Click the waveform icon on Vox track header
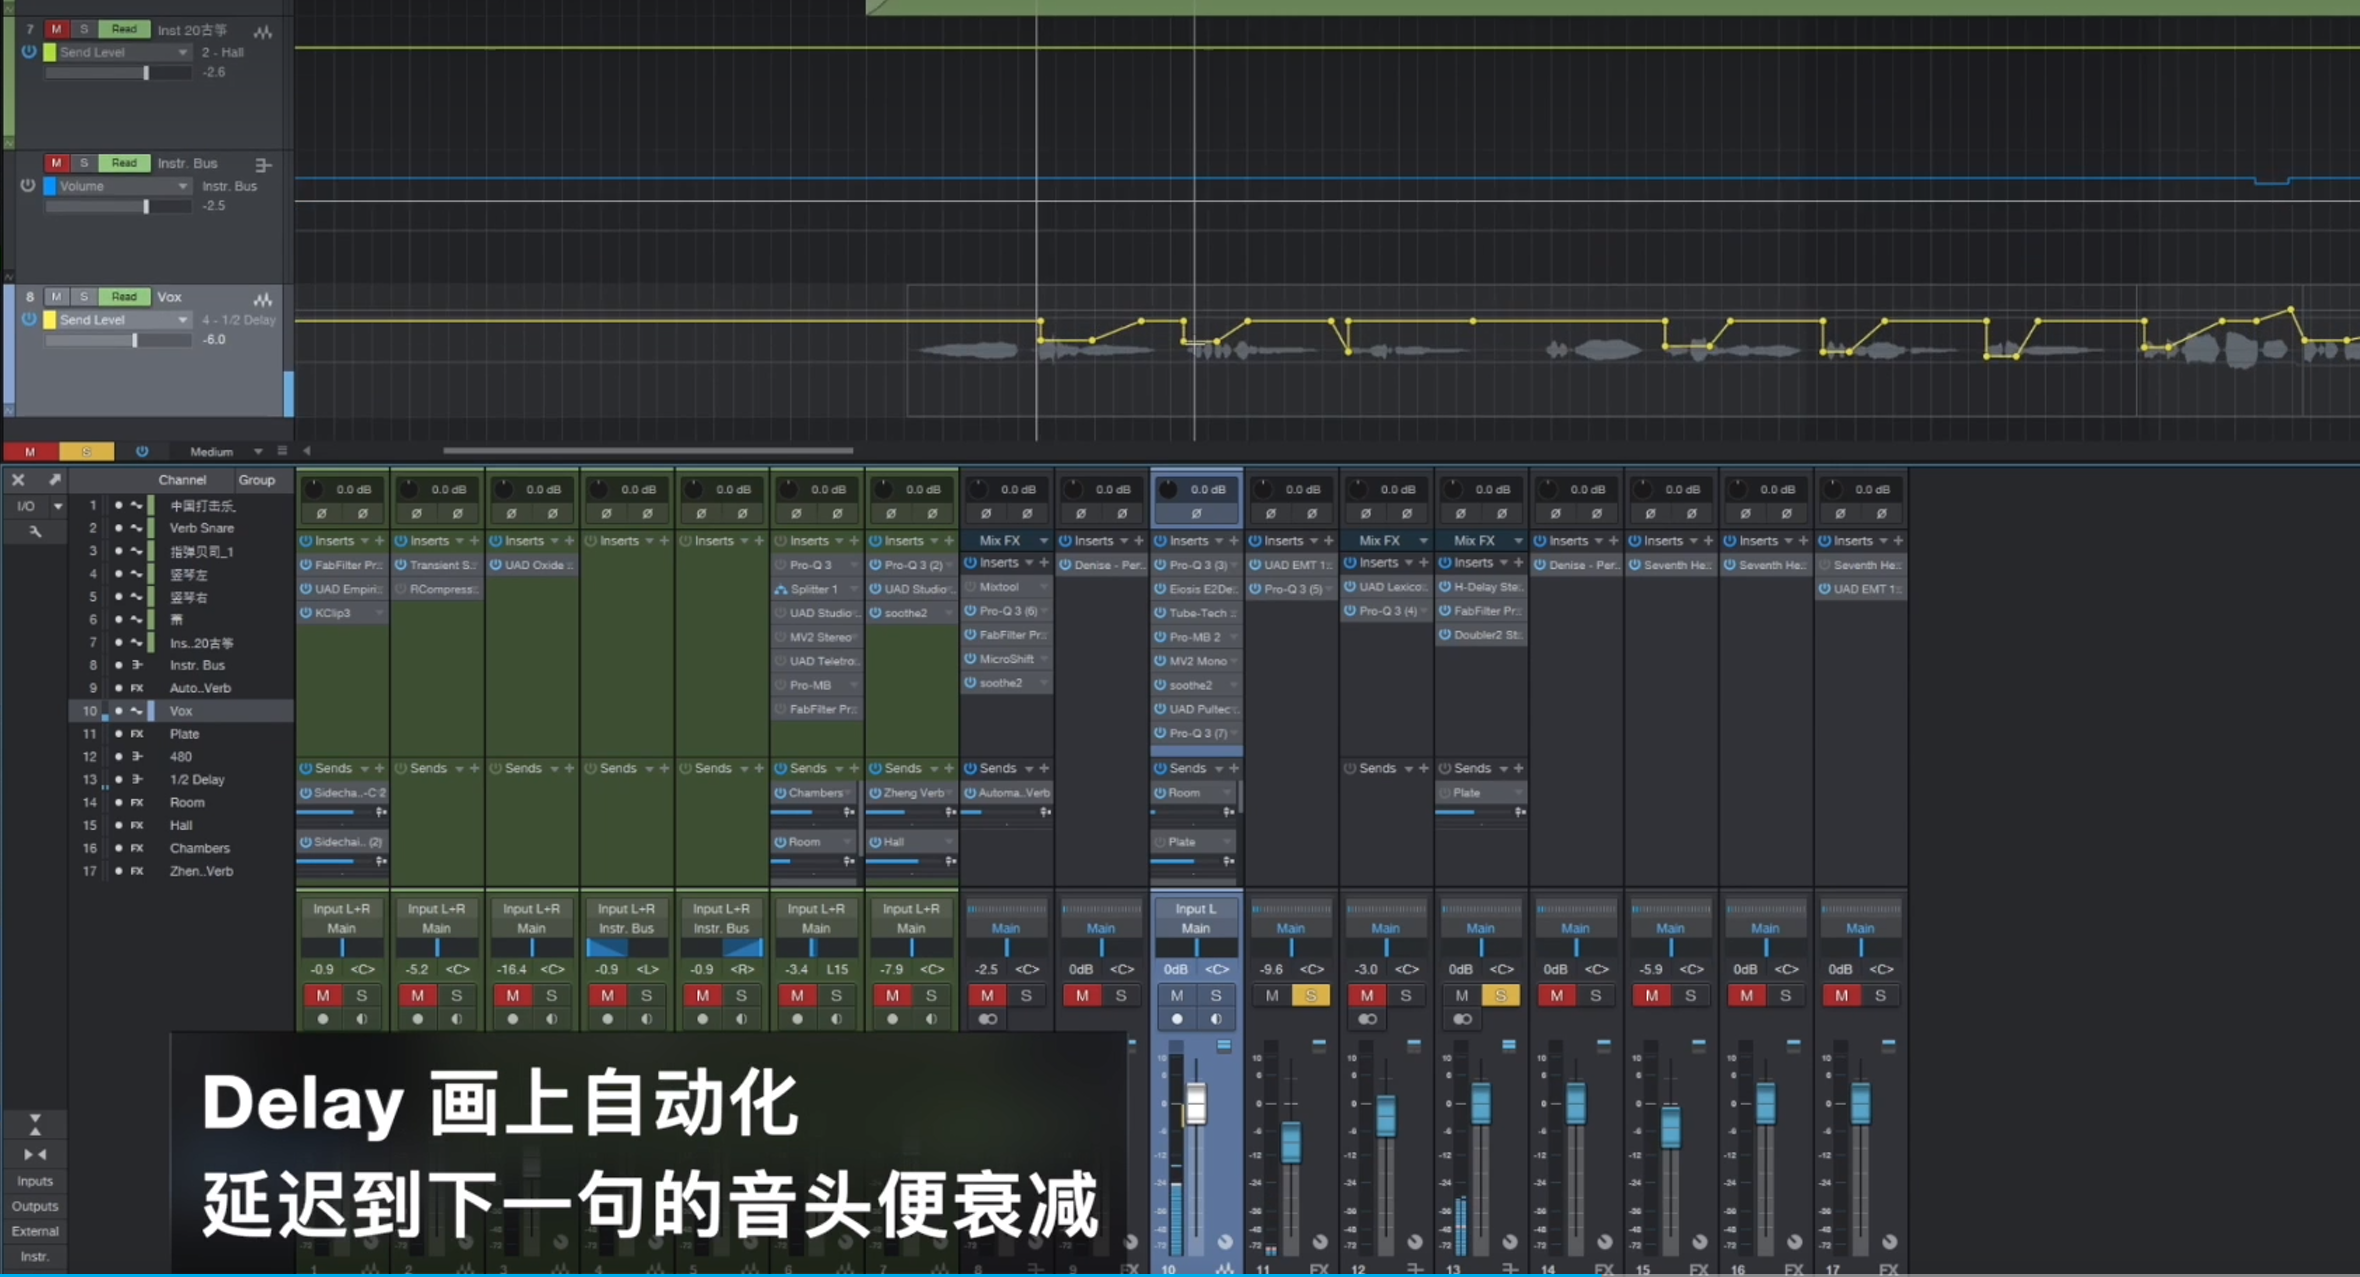The image size is (2360, 1277). click(x=263, y=299)
